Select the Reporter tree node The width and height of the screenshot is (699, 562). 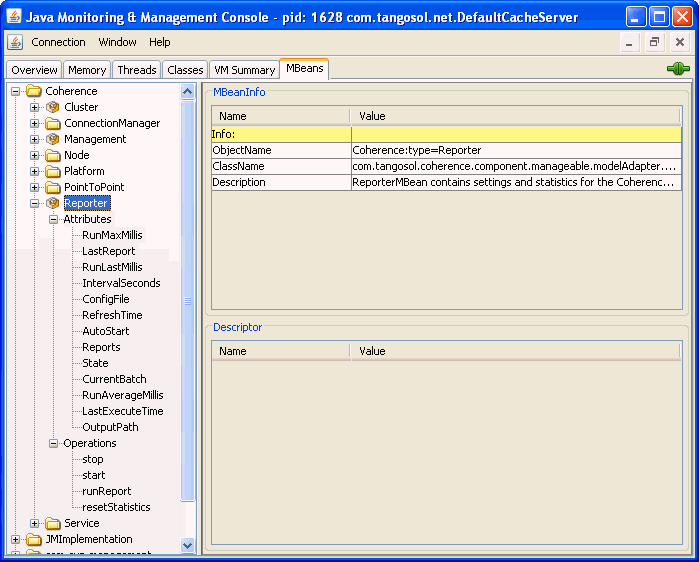click(x=86, y=203)
